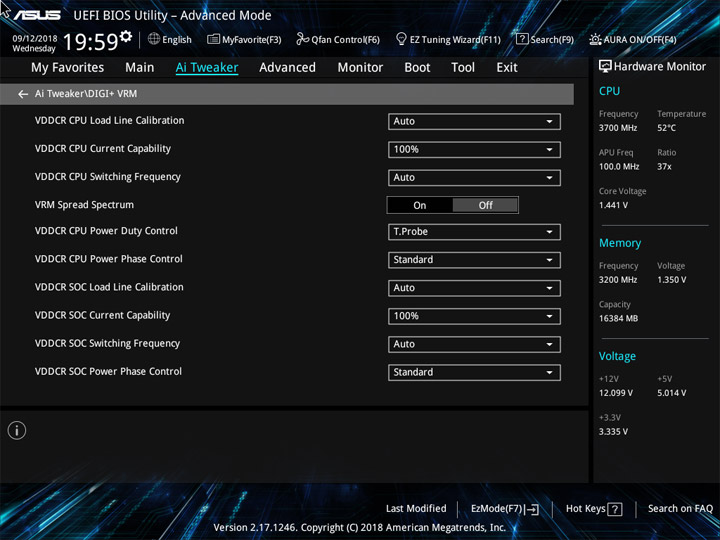Screen dimensions: 720x540
Task: Open the Exit menu
Action: (x=507, y=68)
